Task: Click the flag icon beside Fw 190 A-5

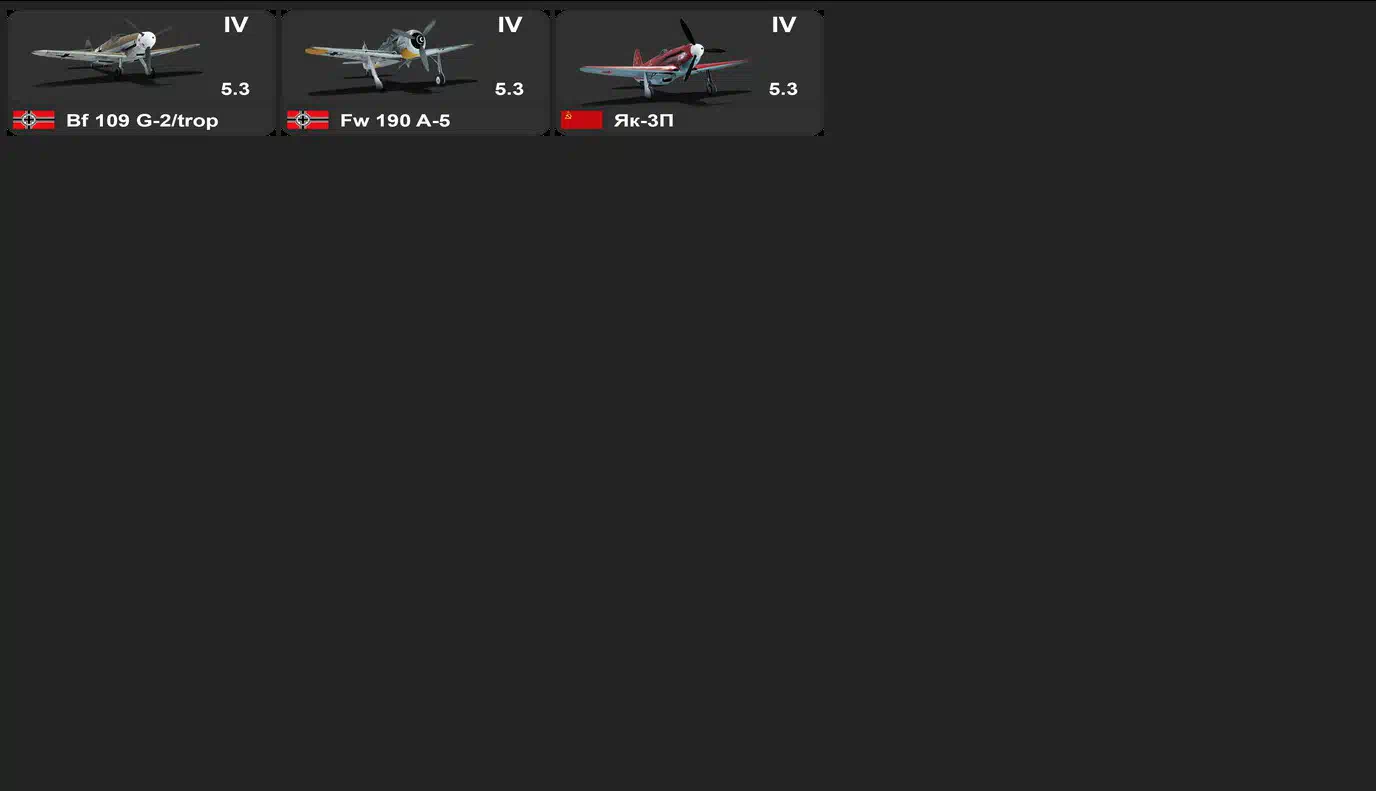Action: (307, 120)
